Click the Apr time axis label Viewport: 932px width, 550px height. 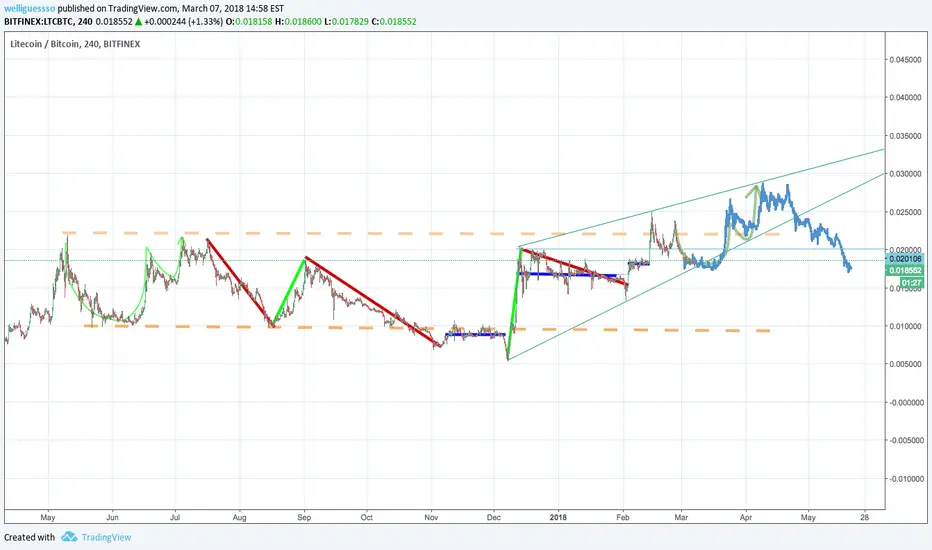point(746,517)
